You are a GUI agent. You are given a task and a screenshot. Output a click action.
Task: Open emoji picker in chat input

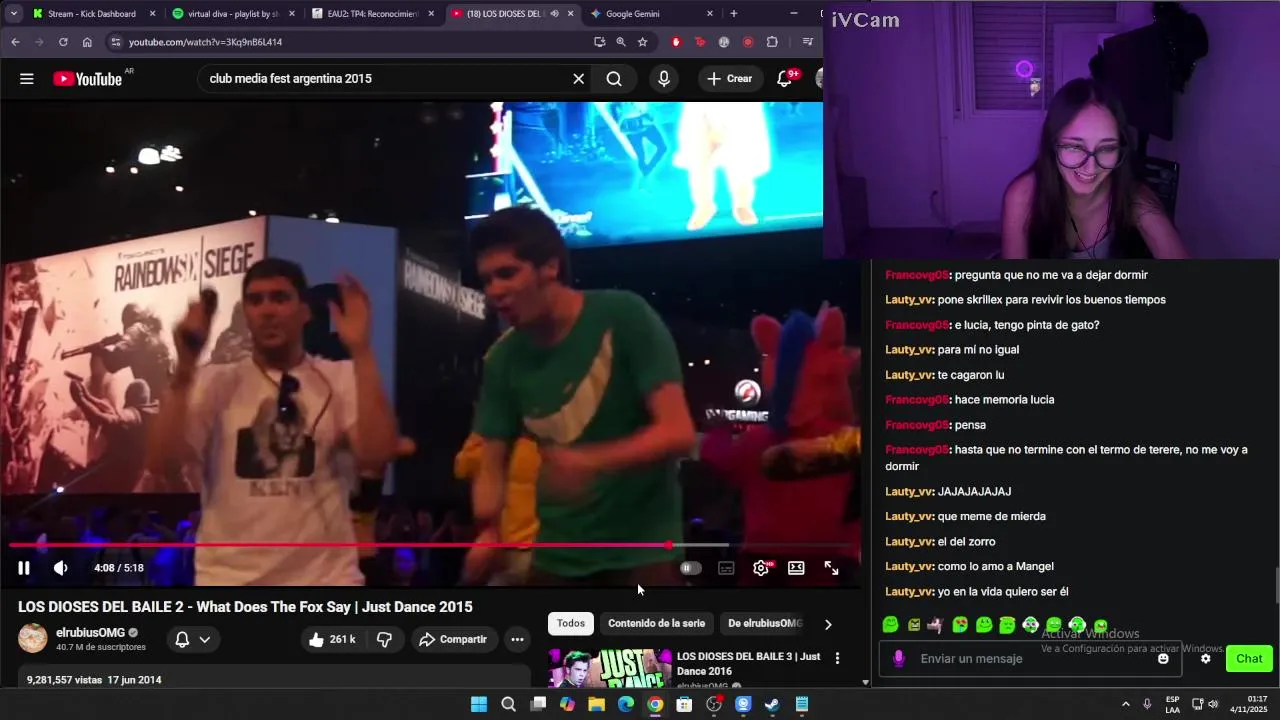tap(1163, 659)
